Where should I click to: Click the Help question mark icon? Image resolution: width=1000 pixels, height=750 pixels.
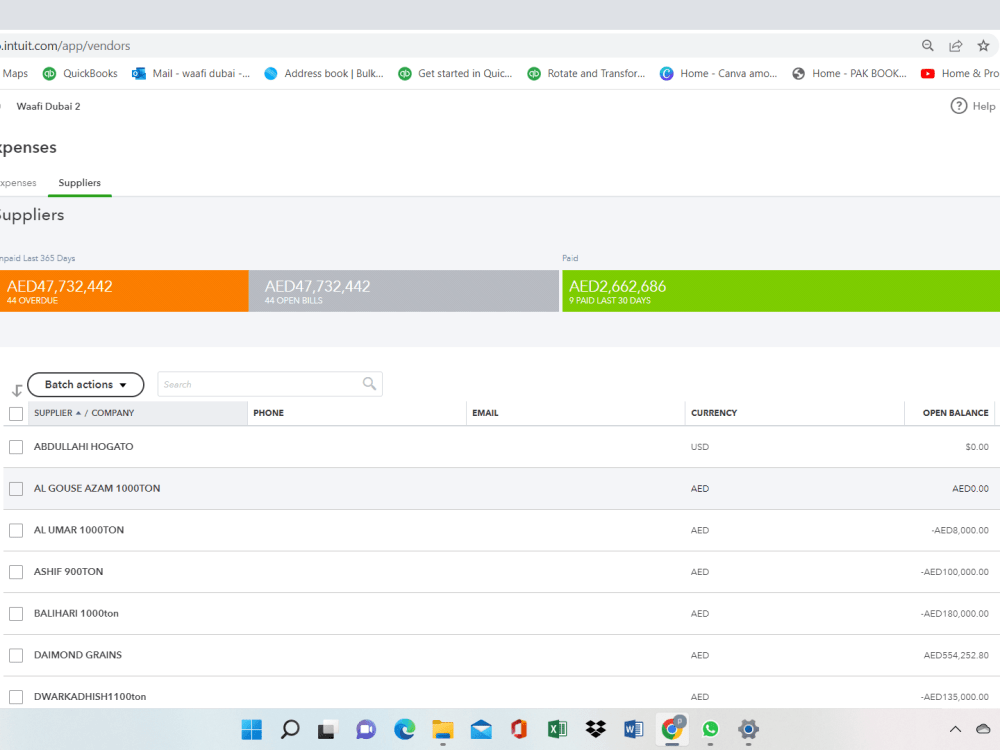tap(959, 106)
